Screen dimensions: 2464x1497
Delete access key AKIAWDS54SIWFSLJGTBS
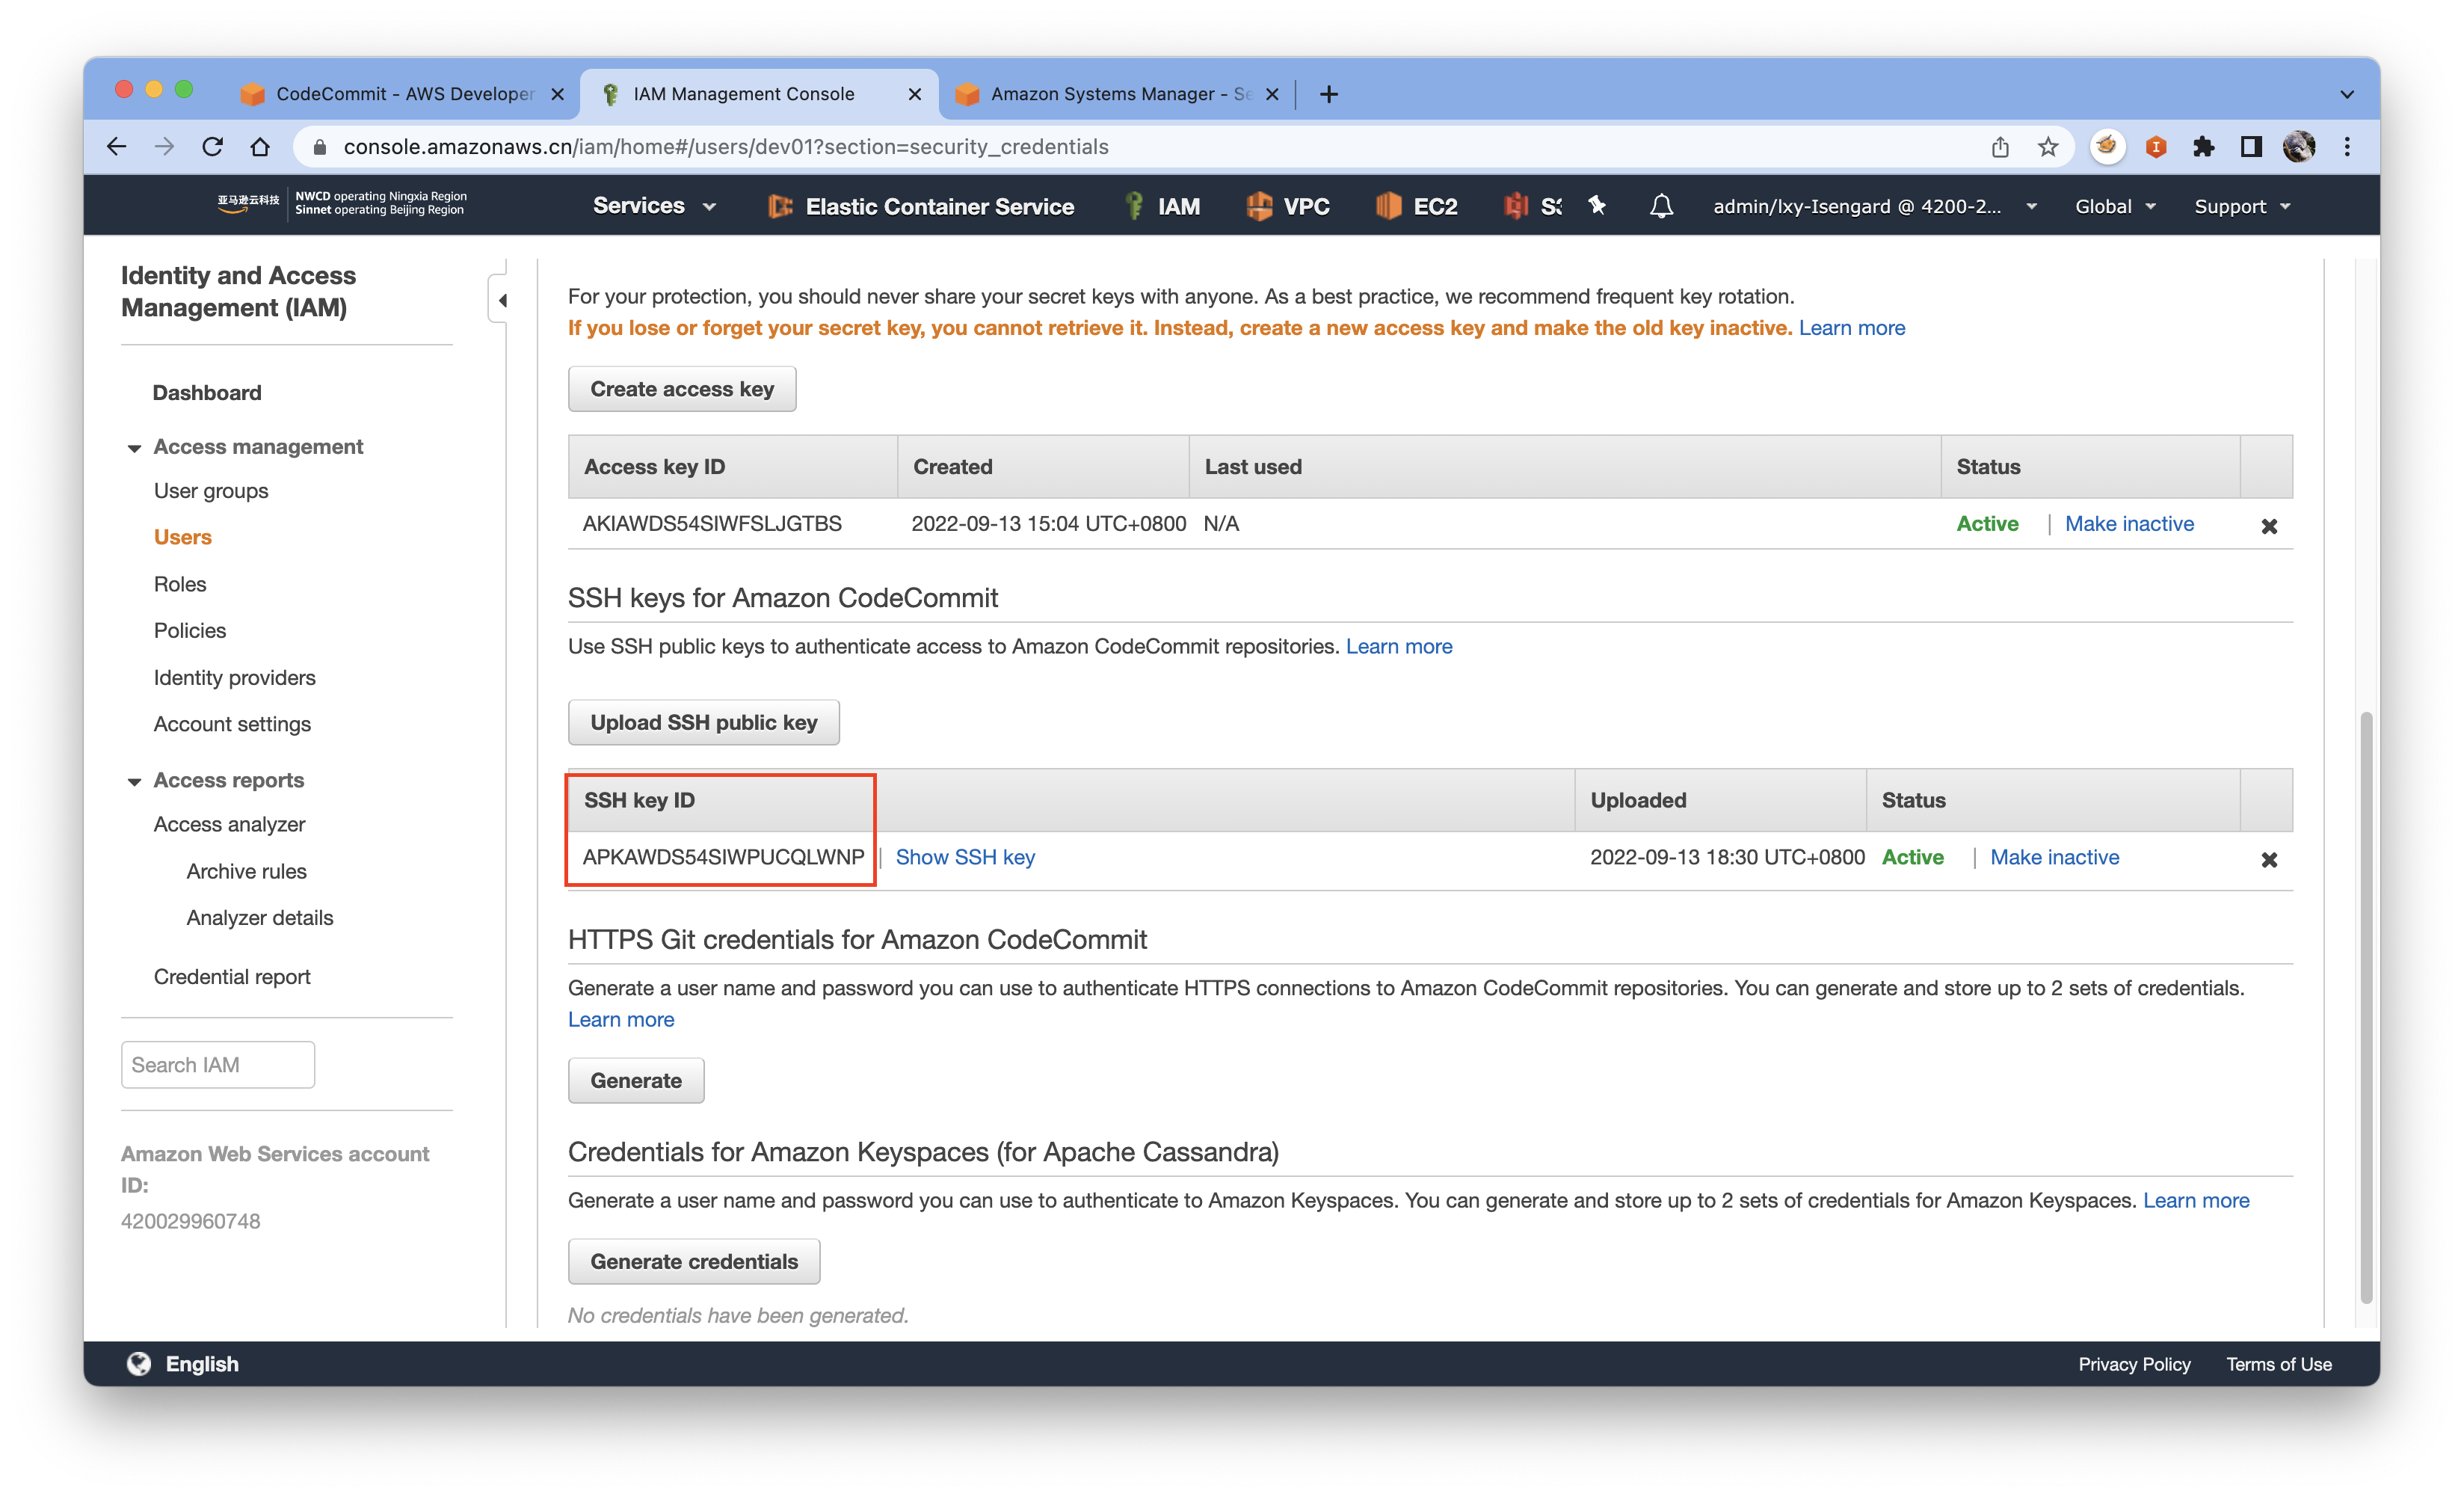click(2268, 526)
